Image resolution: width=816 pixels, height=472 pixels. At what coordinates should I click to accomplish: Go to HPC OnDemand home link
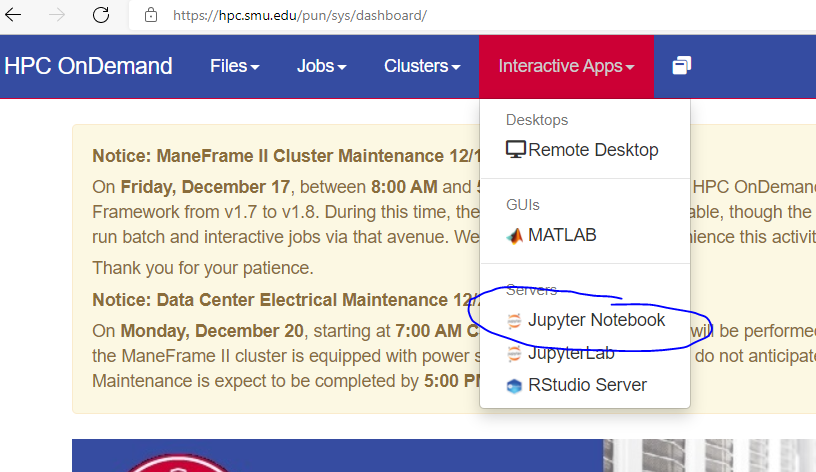click(x=88, y=66)
